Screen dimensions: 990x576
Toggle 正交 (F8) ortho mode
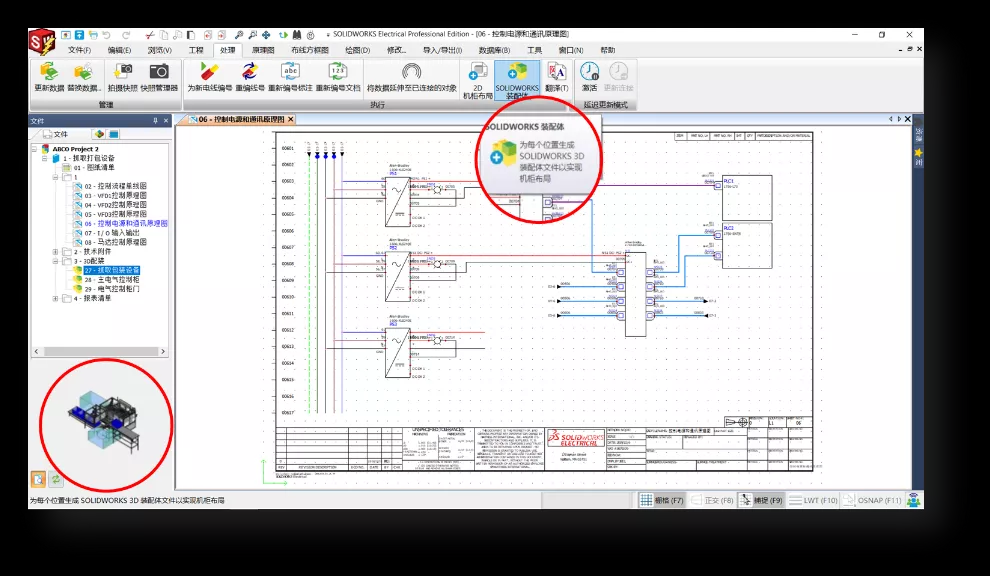712,500
